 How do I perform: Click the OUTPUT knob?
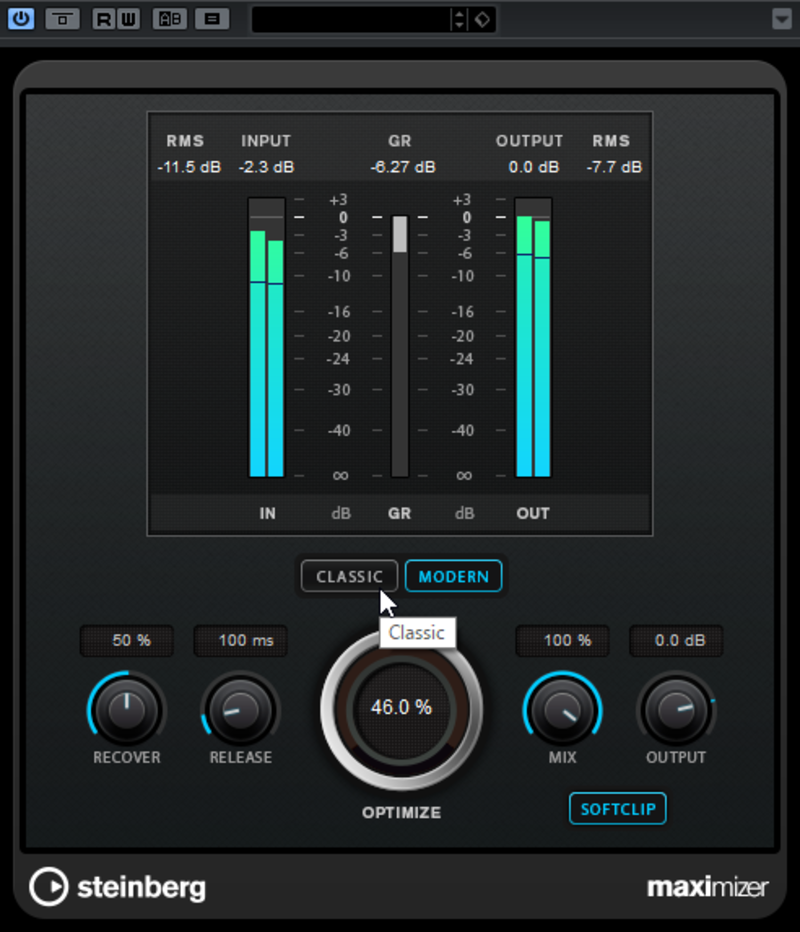[676, 709]
